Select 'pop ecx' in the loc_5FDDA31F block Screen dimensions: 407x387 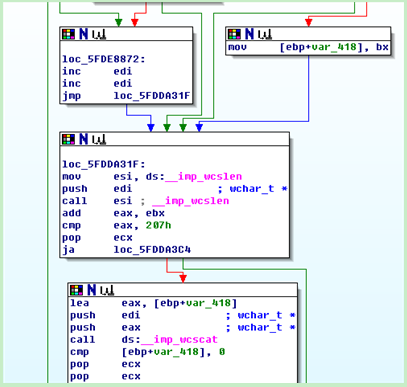[x=97, y=238]
